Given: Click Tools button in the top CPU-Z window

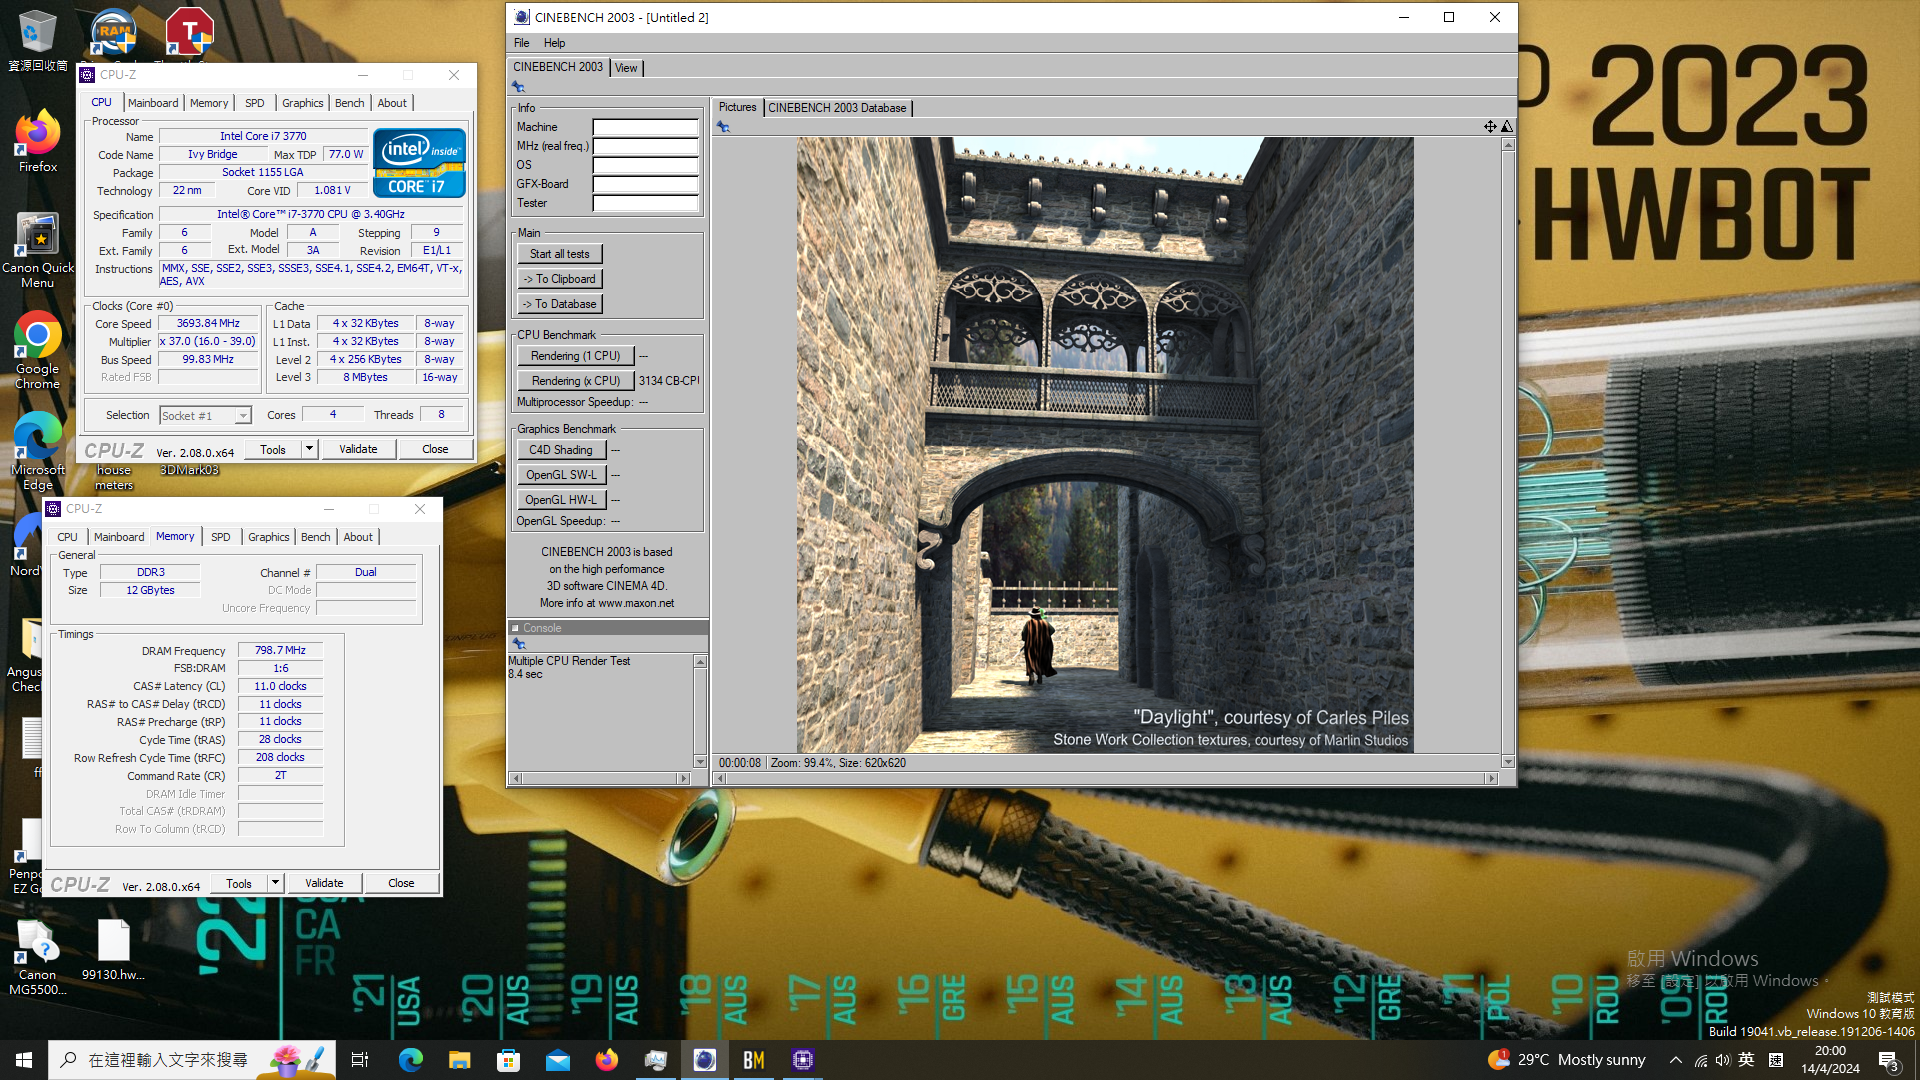Looking at the screenshot, I should 273,449.
